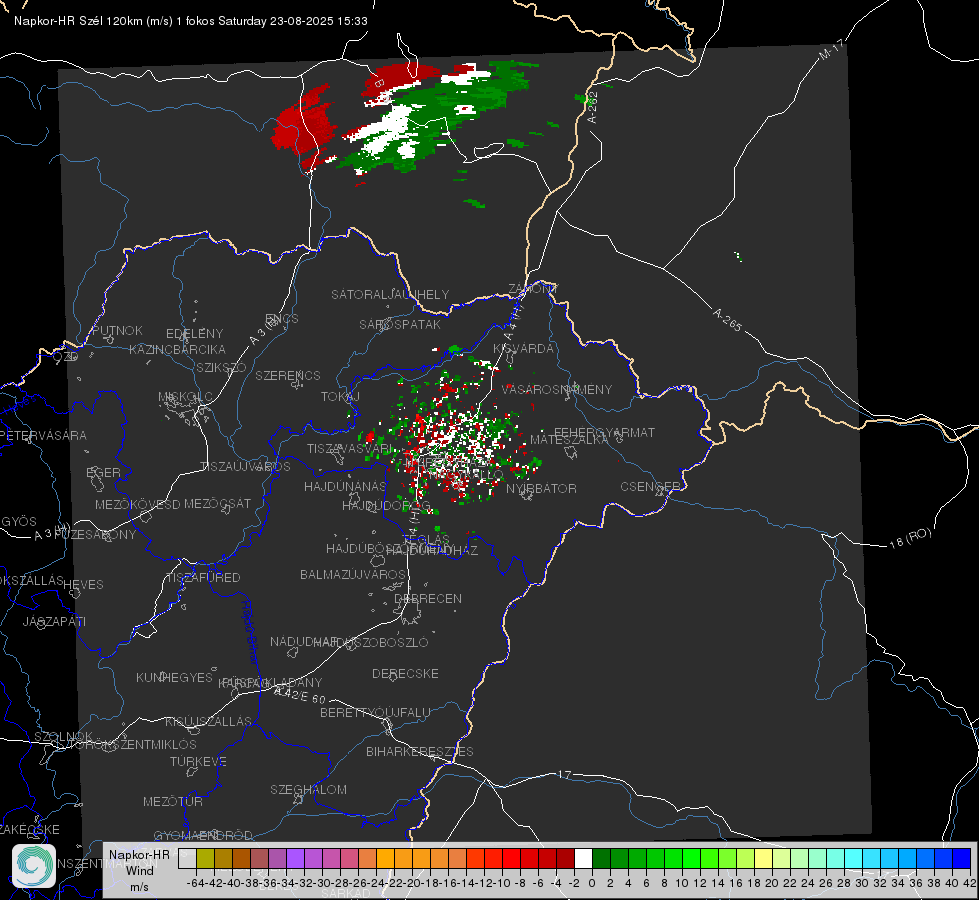The width and height of the screenshot is (979, 900).
Task: Pick the olive swatch right of -64
Action: pyautogui.click(x=205, y=859)
